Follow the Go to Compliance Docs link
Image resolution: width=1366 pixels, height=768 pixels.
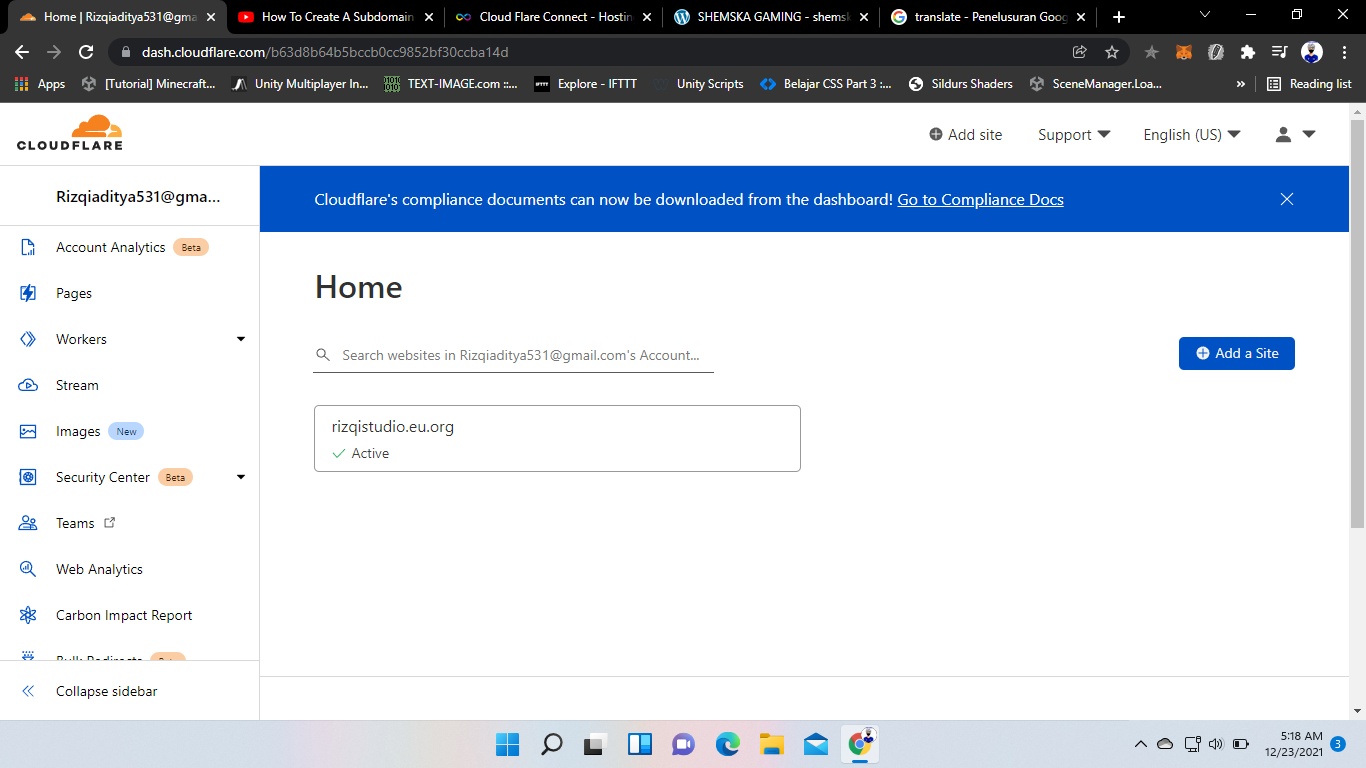tap(980, 199)
